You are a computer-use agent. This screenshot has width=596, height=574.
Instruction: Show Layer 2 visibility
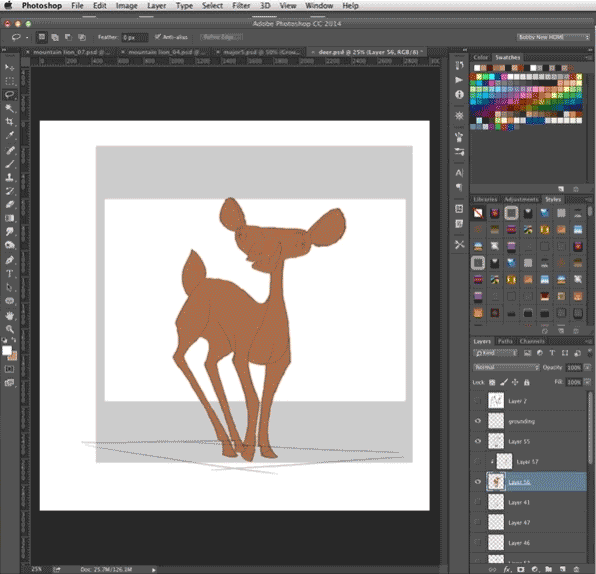[478, 401]
